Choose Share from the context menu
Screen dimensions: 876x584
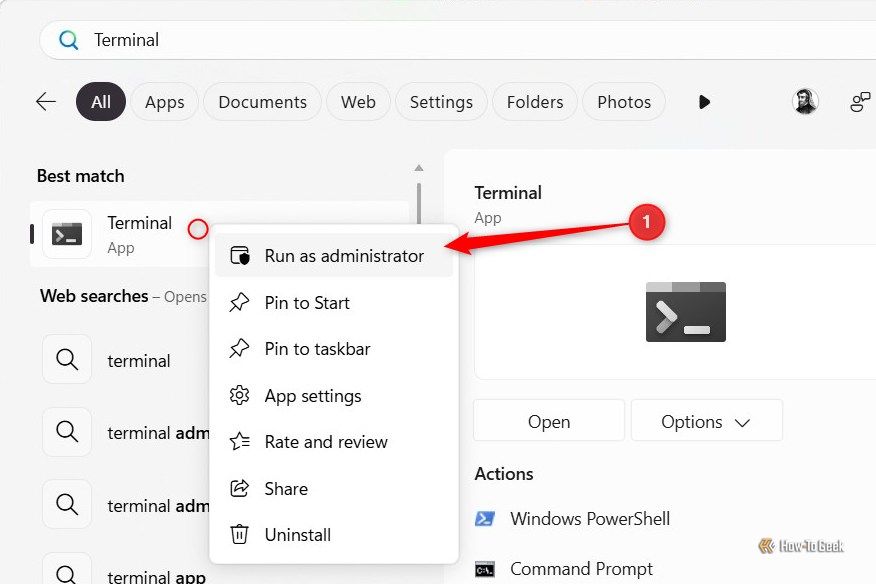pyautogui.click(x=334, y=488)
